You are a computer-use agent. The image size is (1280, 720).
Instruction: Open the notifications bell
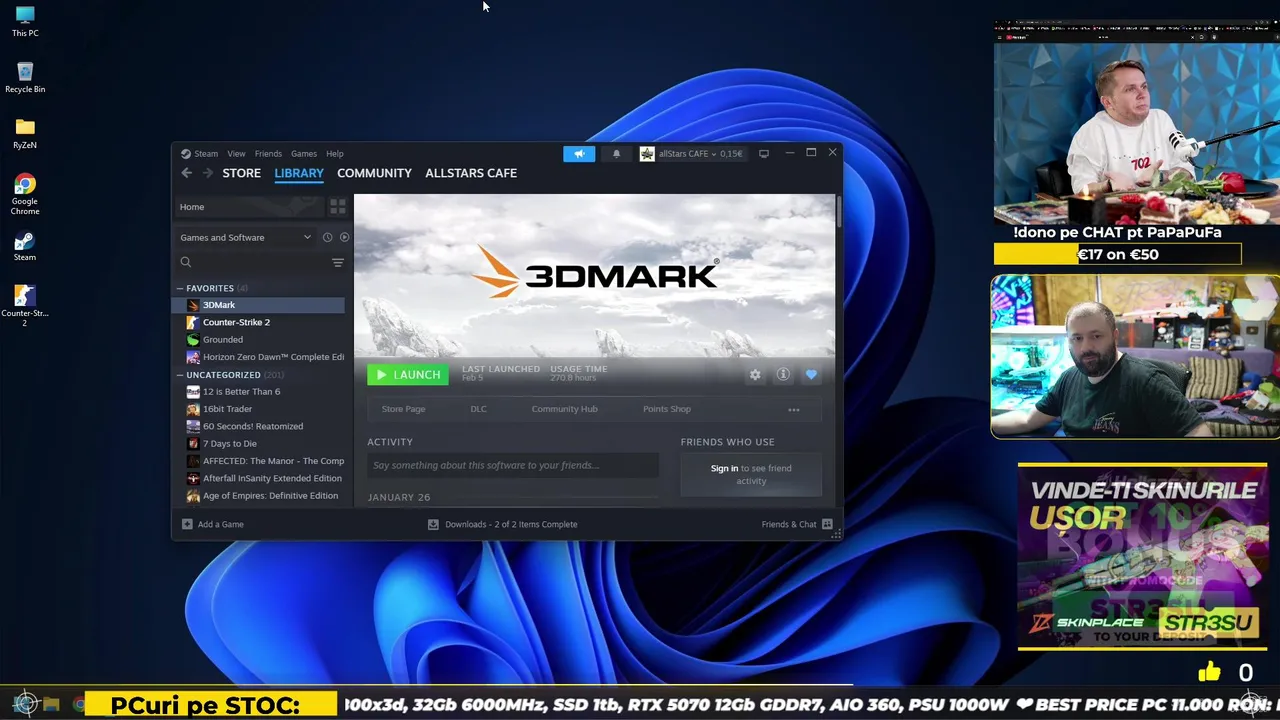616,154
